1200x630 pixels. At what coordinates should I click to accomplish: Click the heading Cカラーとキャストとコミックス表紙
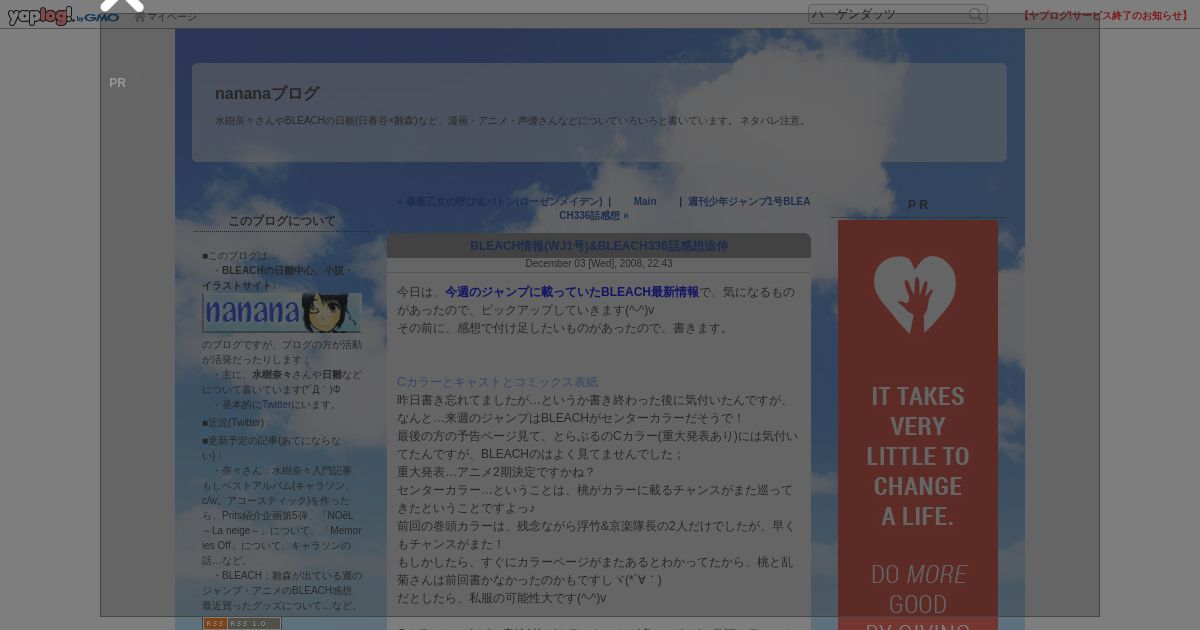497,382
